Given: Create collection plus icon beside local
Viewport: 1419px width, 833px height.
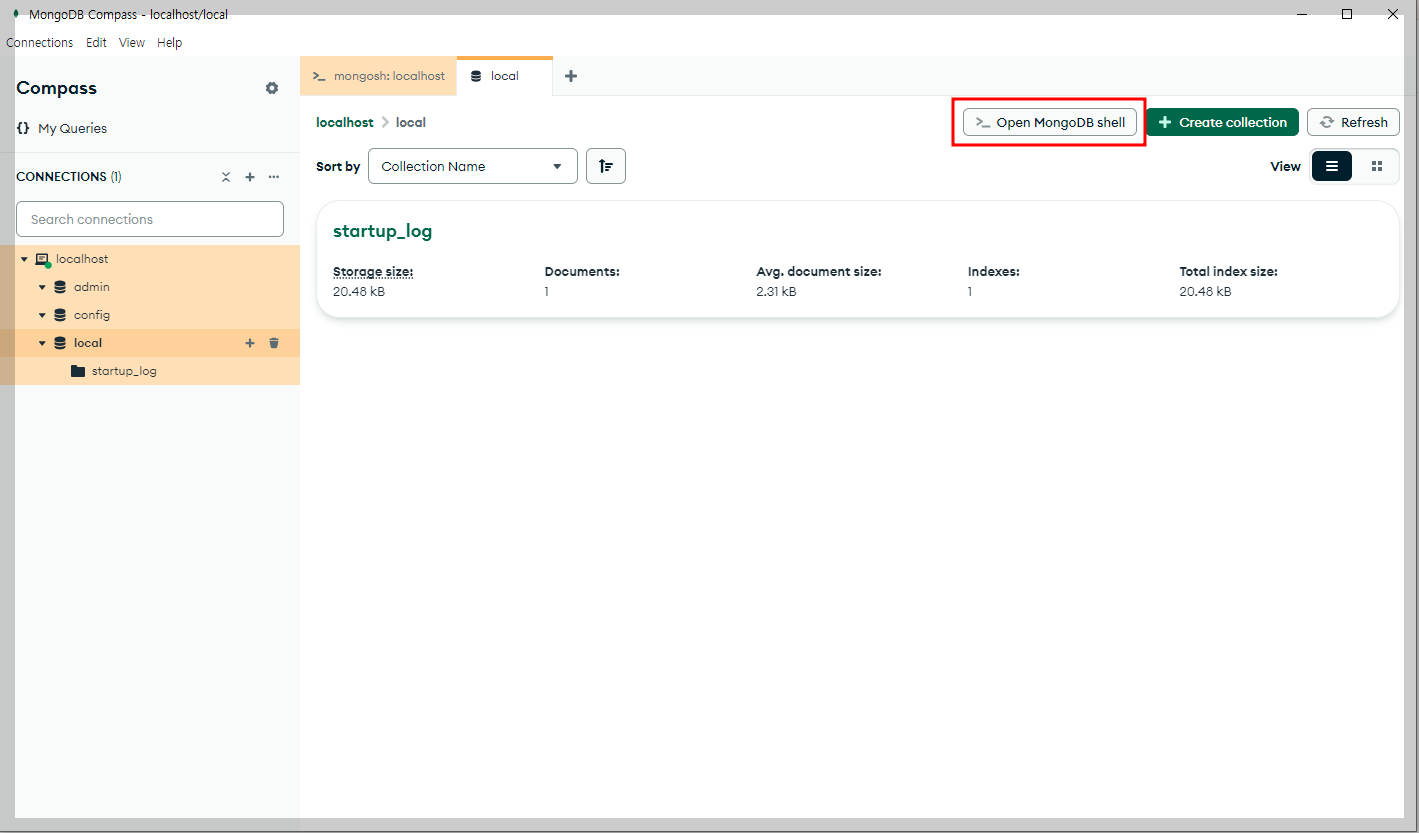Looking at the screenshot, I should 250,343.
